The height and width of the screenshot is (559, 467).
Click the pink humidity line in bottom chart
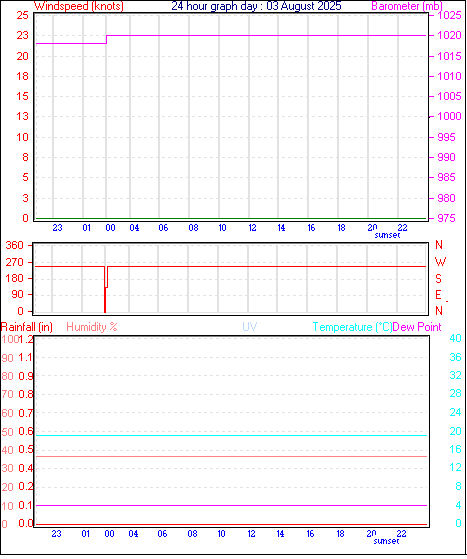231,456
